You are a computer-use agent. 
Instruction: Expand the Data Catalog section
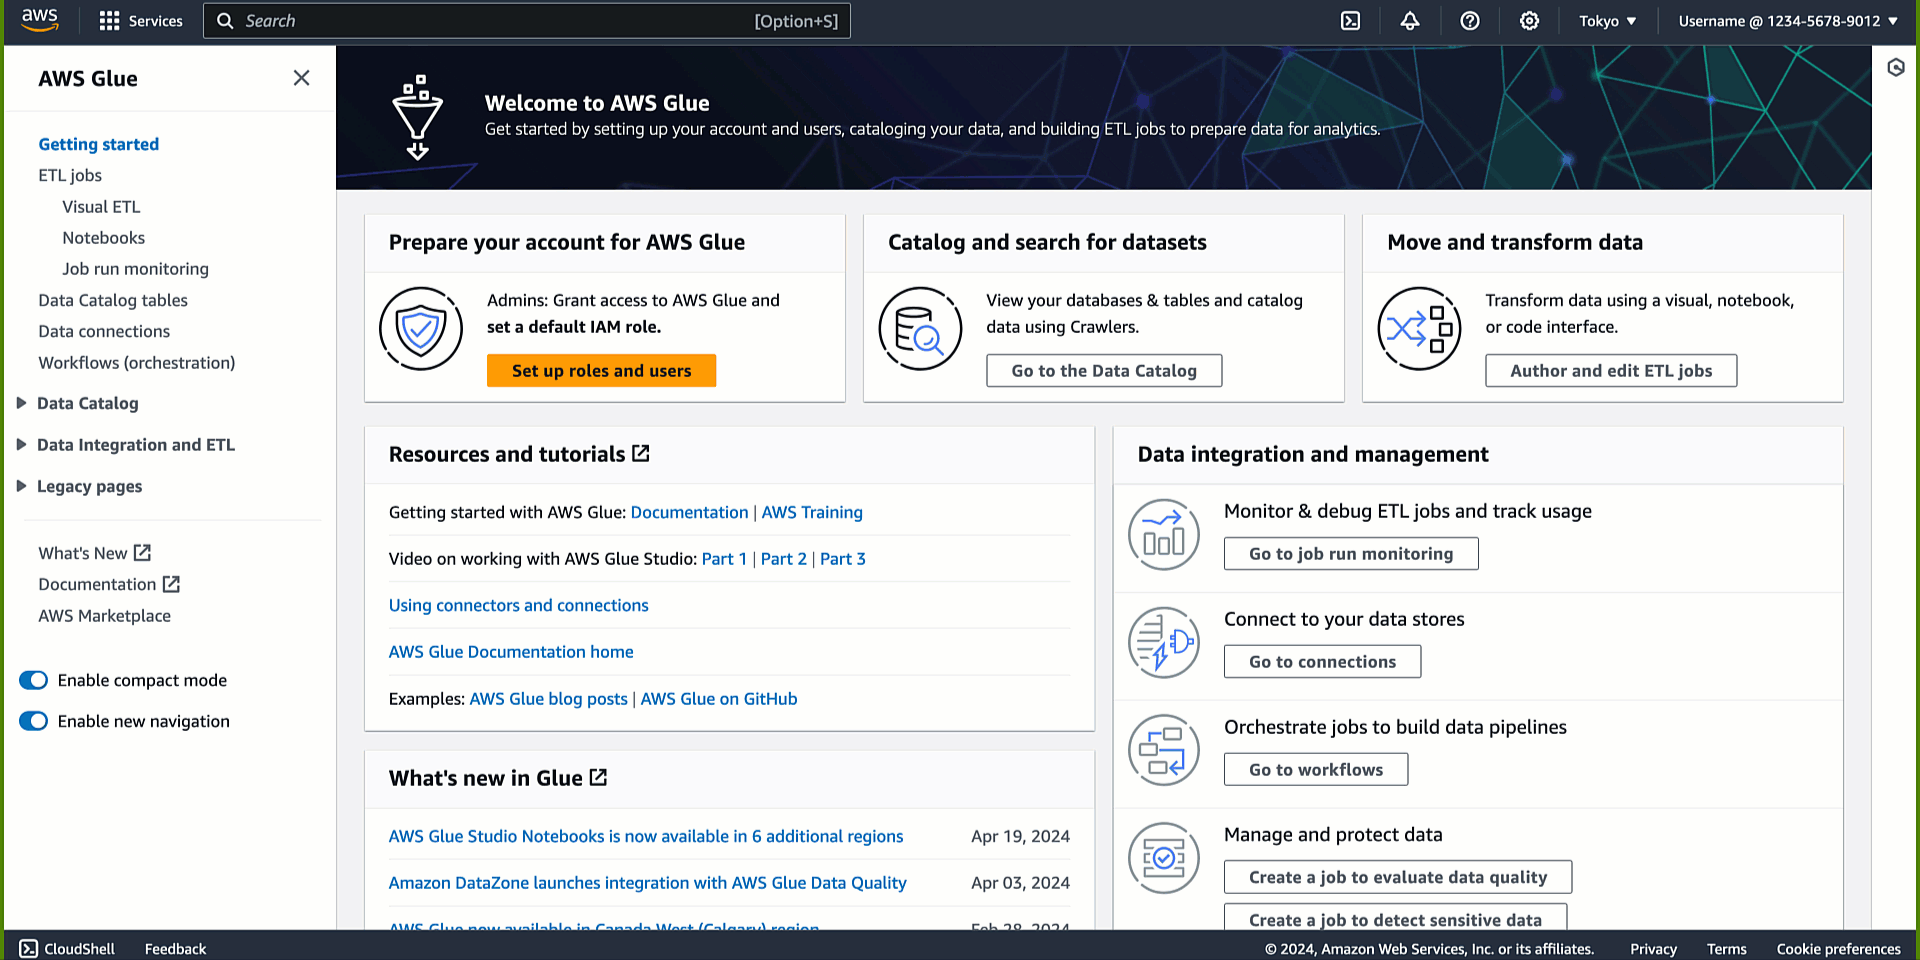(21, 403)
